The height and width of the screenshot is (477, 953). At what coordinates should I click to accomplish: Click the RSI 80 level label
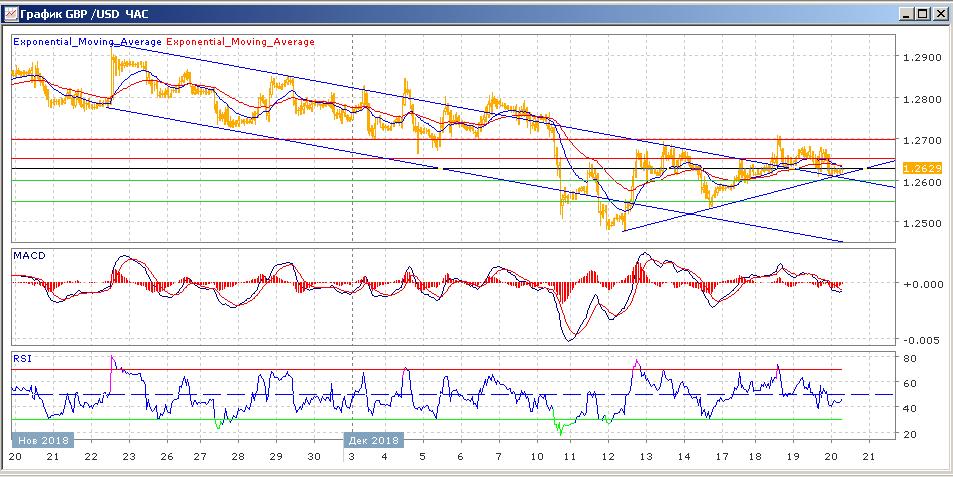tap(912, 358)
